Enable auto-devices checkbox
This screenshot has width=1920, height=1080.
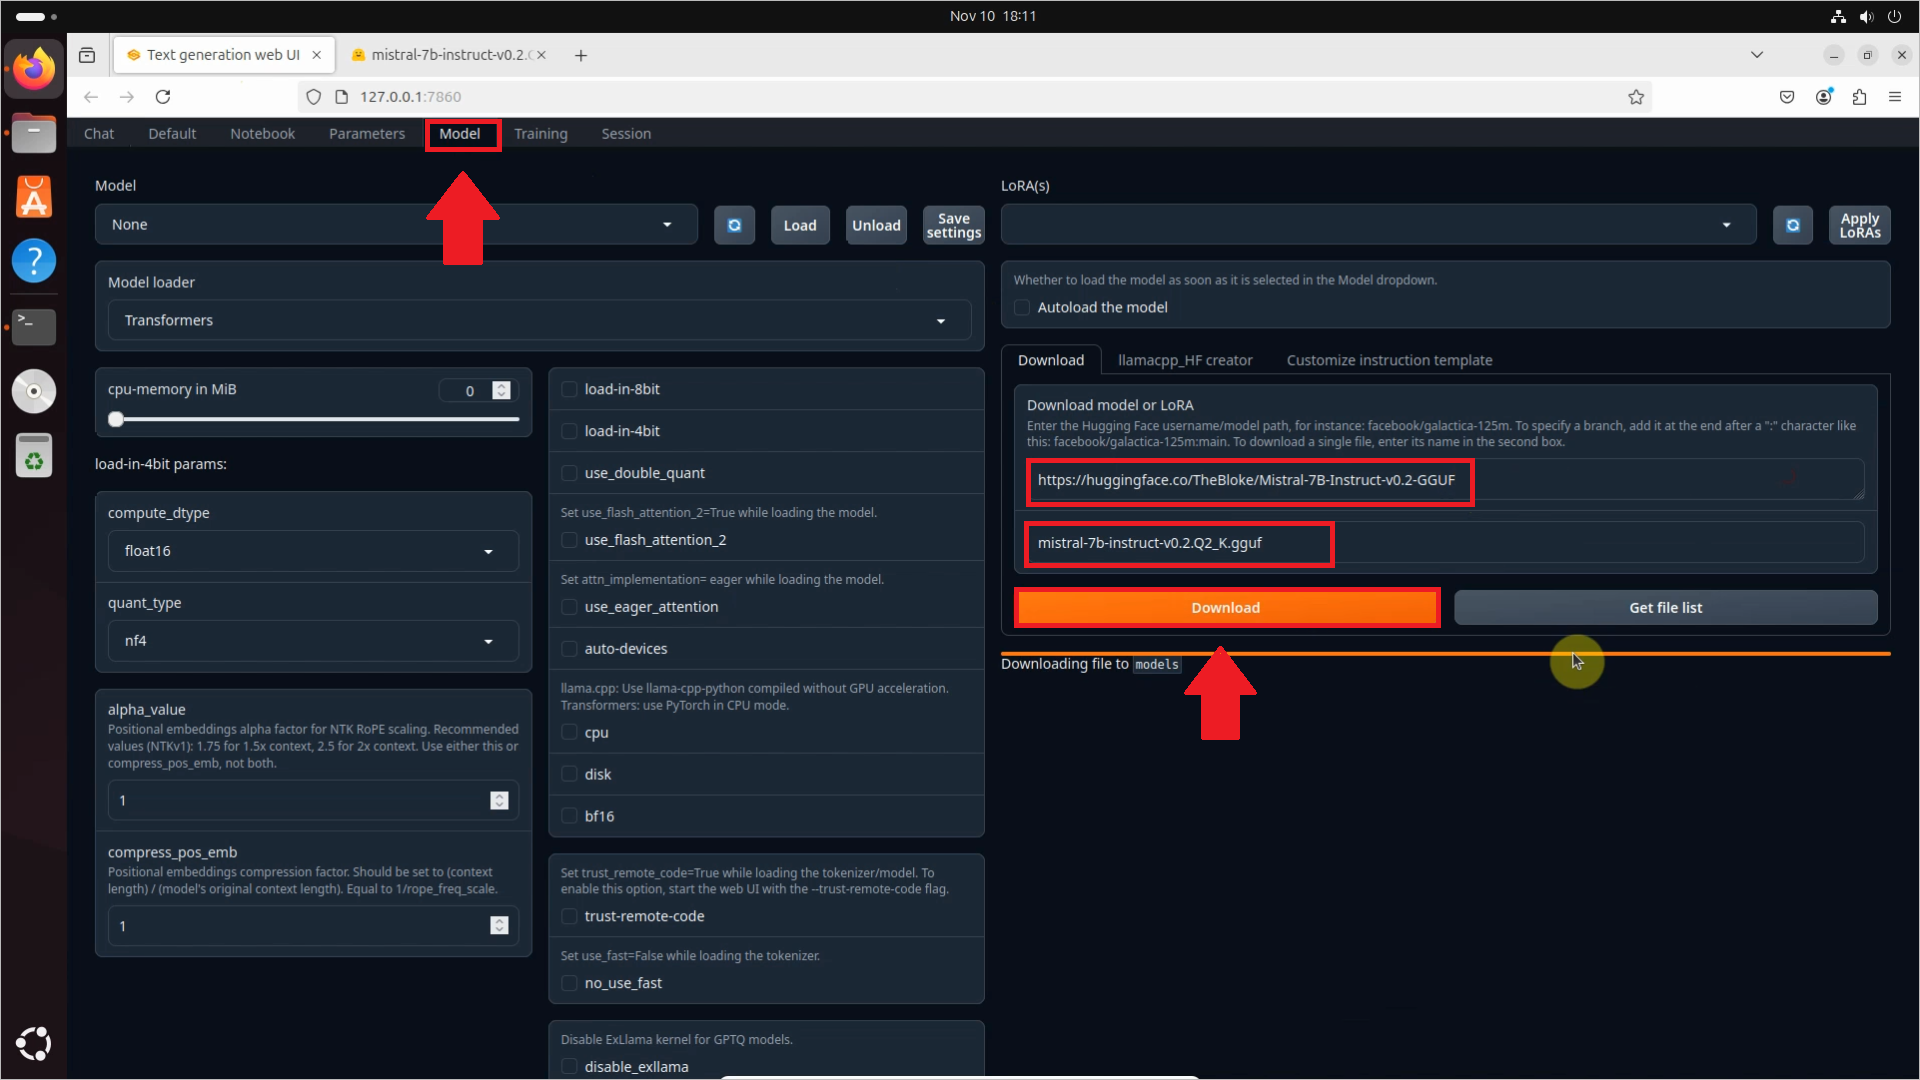tap(569, 649)
